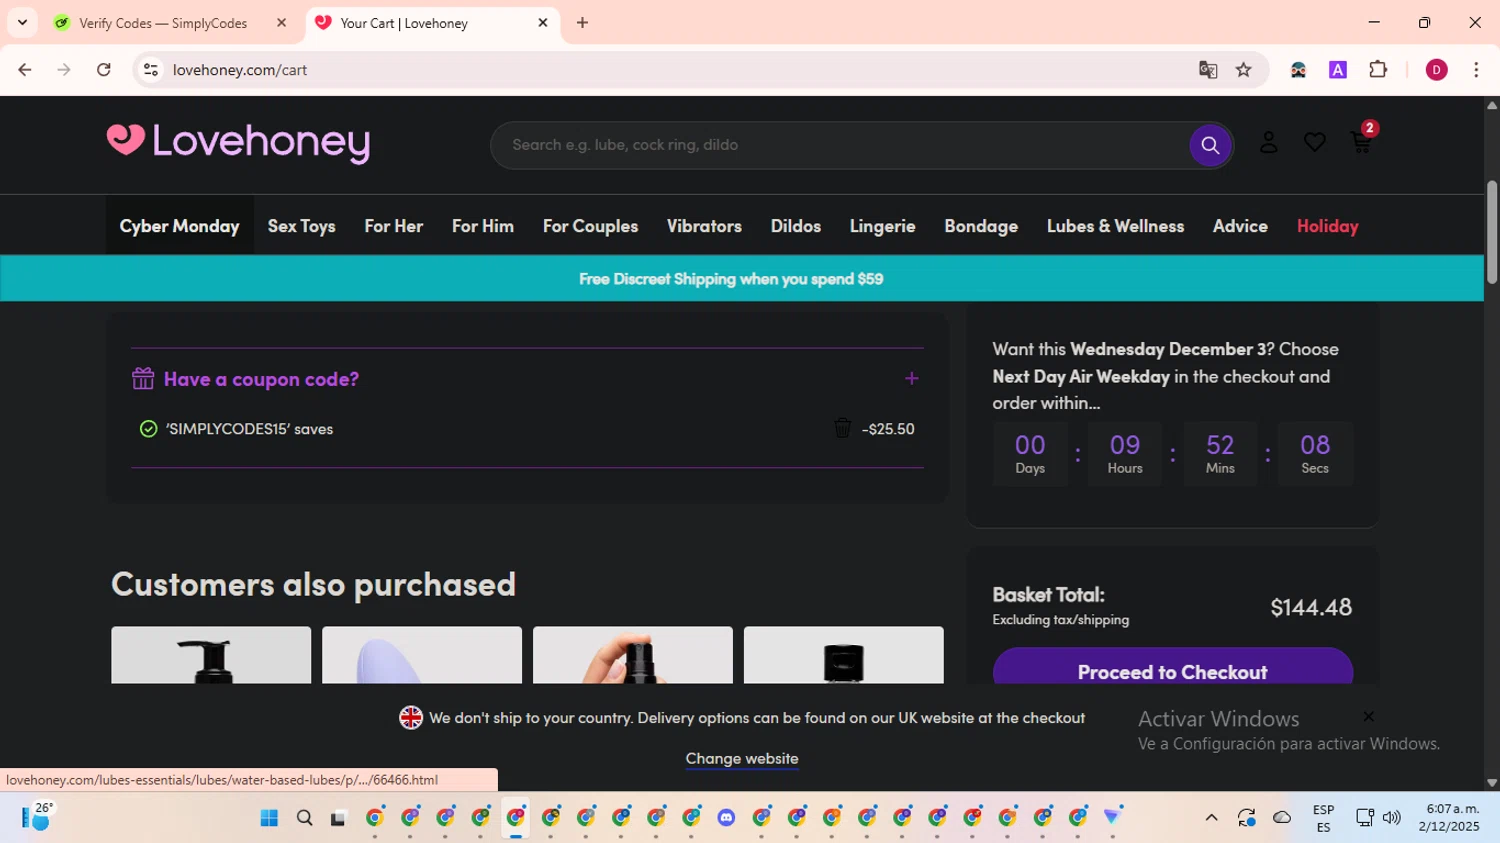Reload the page
1500x843 pixels.
pyautogui.click(x=103, y=69)
